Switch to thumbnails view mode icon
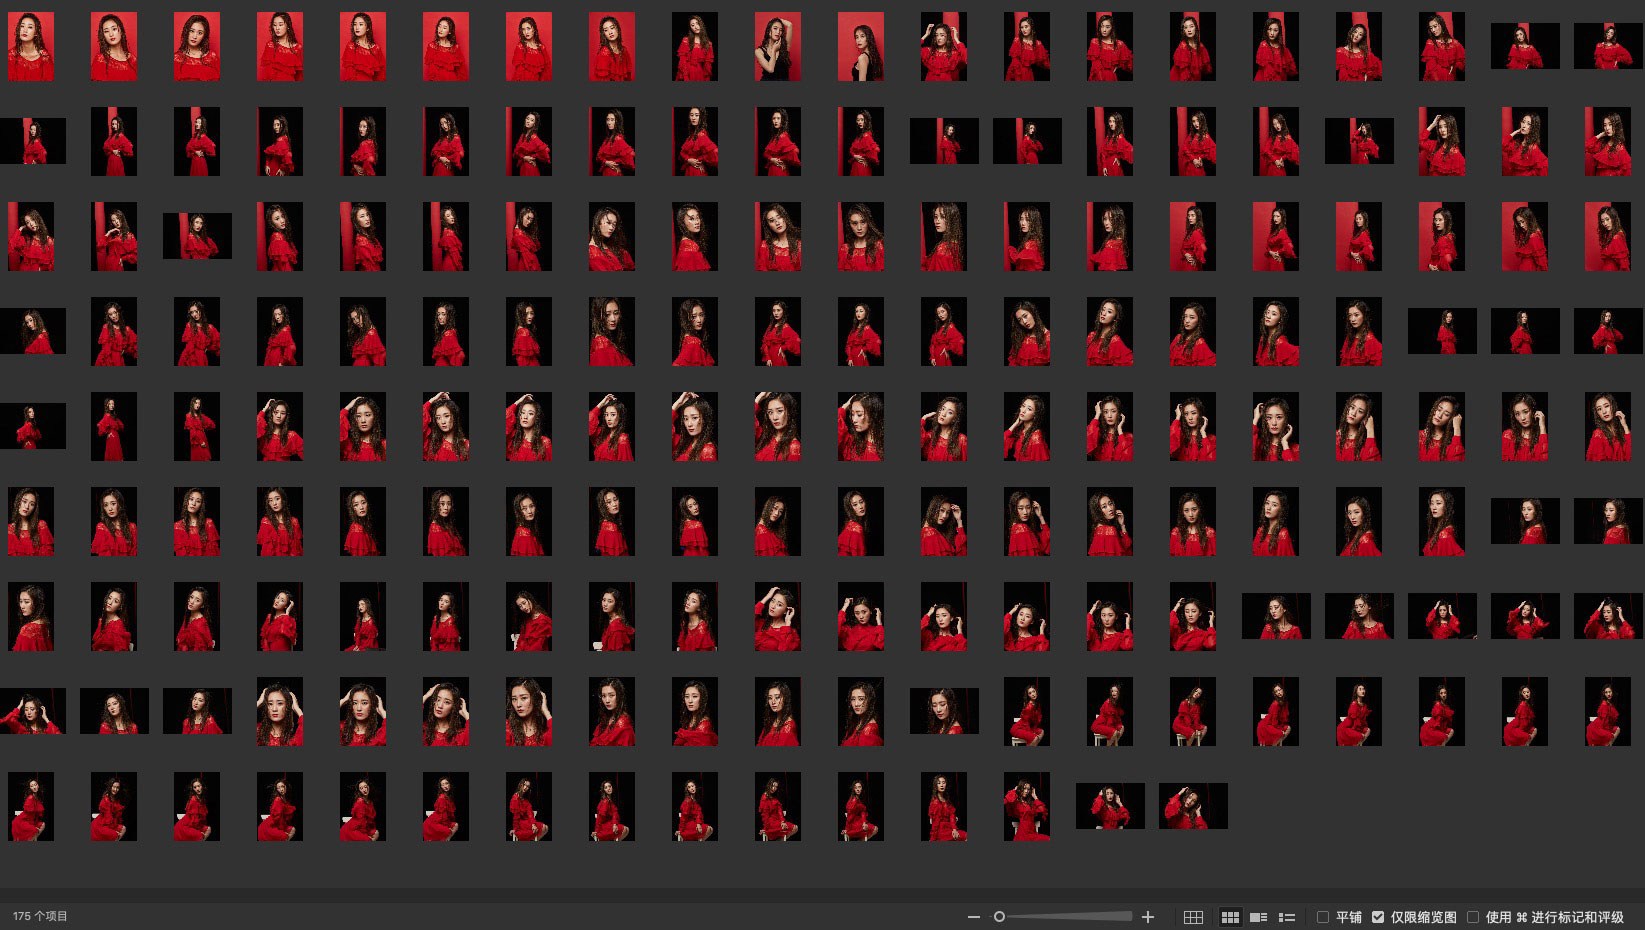1645x930 pixels. pos(1230,917)
